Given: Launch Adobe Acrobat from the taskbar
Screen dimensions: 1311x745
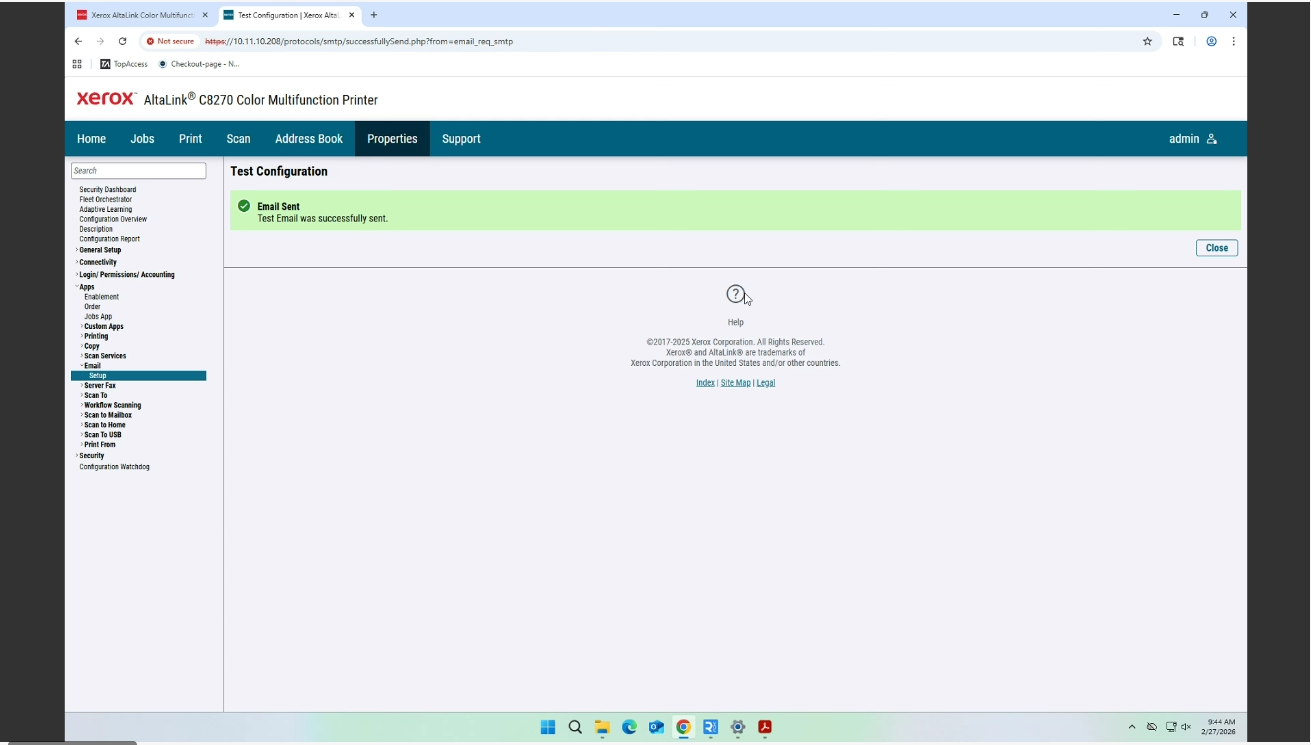Looking at the screenshot, I should coord(765,727).
